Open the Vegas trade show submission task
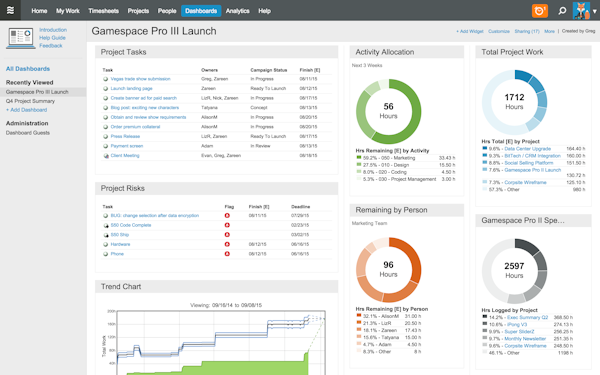This screenshot has width=600, height=375. point(140,79)
